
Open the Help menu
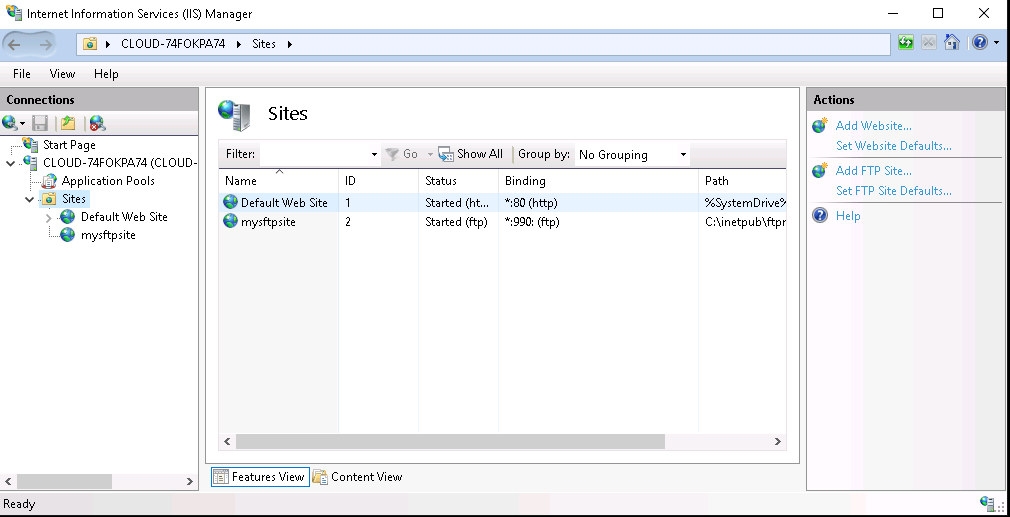pyautogui.click(x=106, y=74)
